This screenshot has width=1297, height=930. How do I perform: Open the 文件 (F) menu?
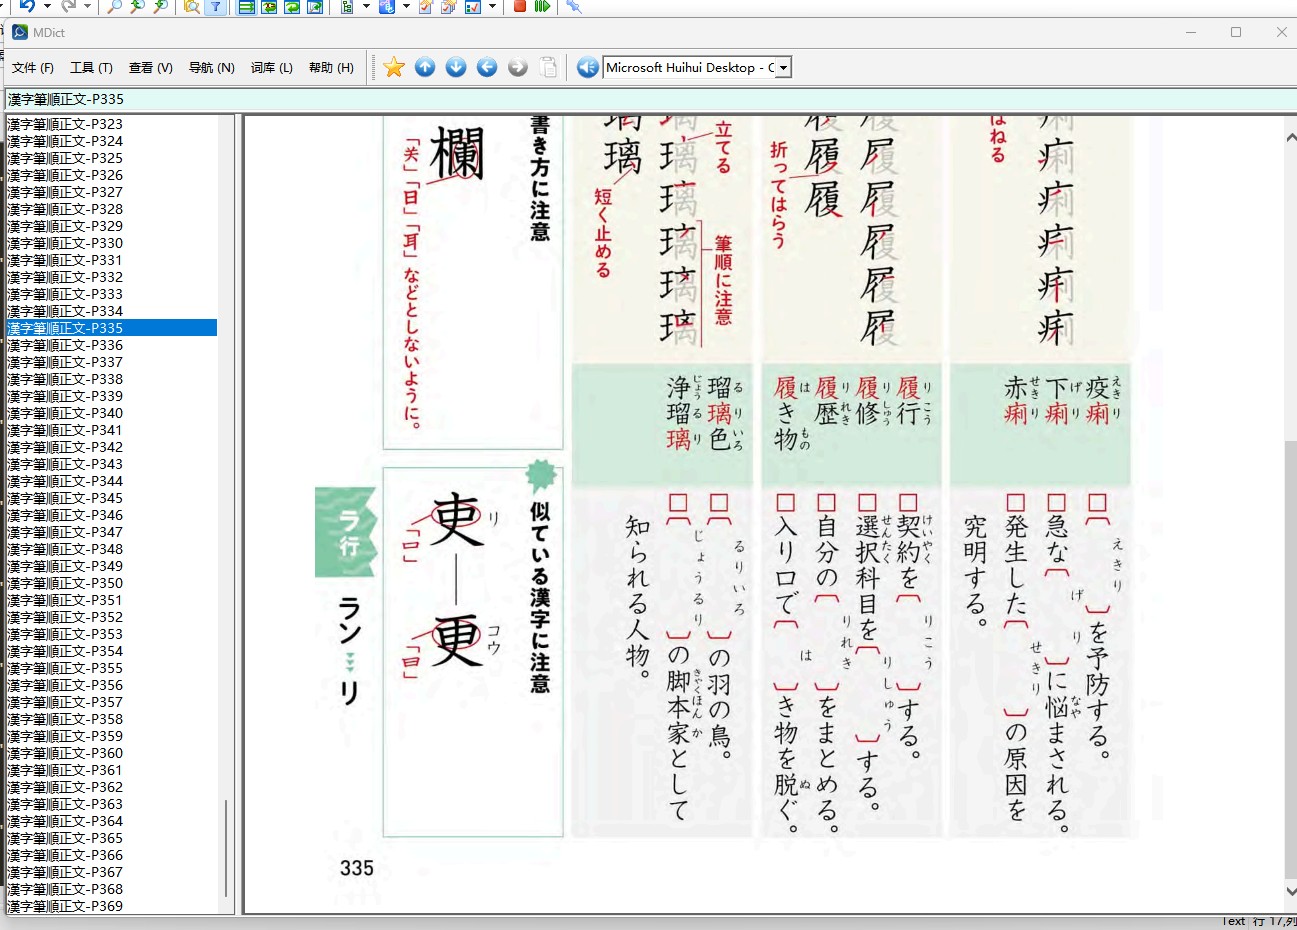(33, 68)
